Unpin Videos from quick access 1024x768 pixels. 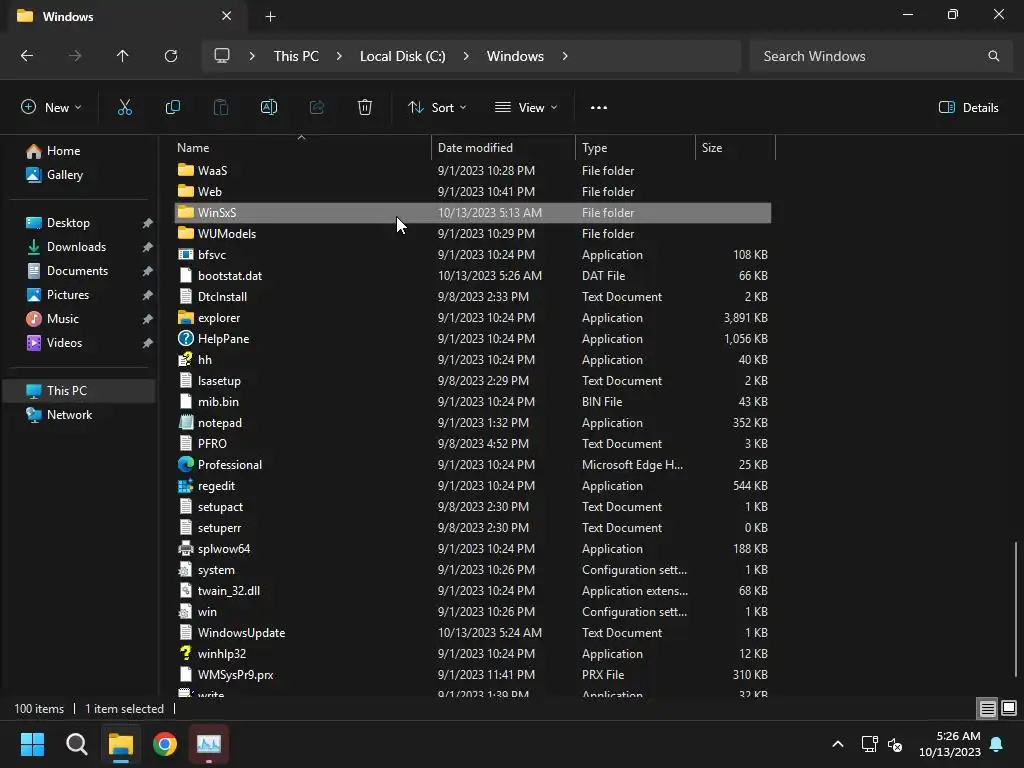148,343
